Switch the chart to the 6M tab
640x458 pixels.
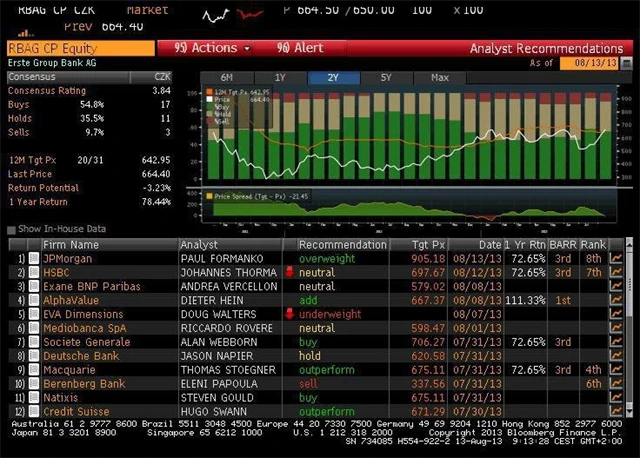coord(227,78)
